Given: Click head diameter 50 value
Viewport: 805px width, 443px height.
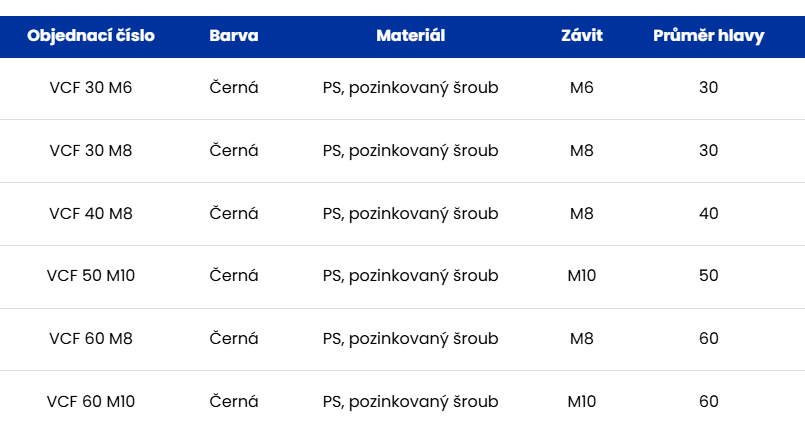Looking at the screenshot, I should click(709, 276).
